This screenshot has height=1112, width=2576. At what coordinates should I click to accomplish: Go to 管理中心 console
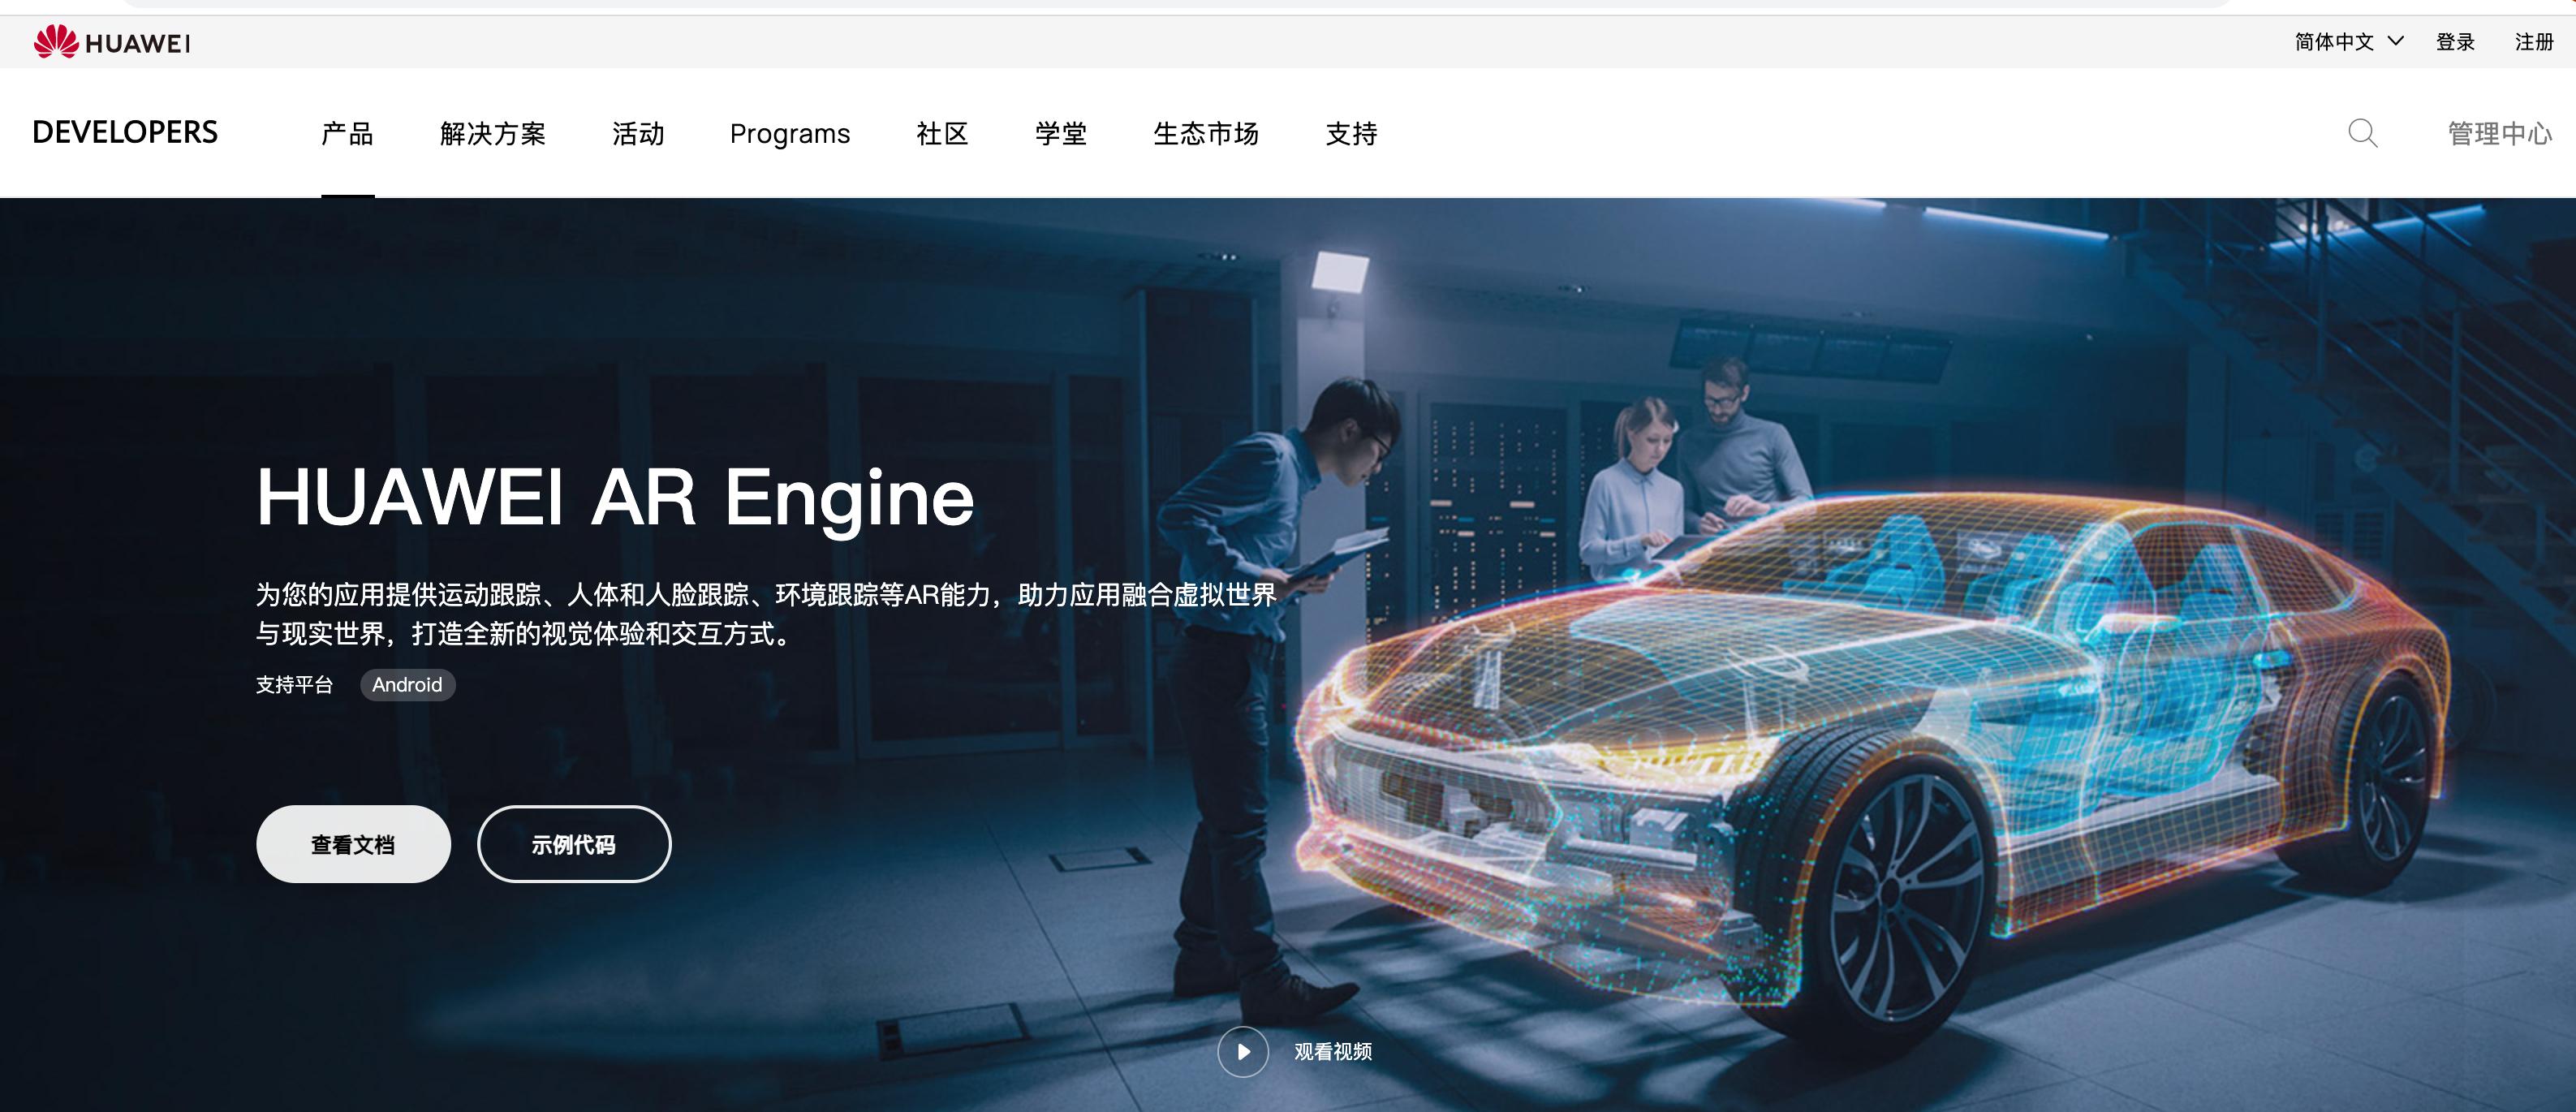click(x=2500, y=133)
